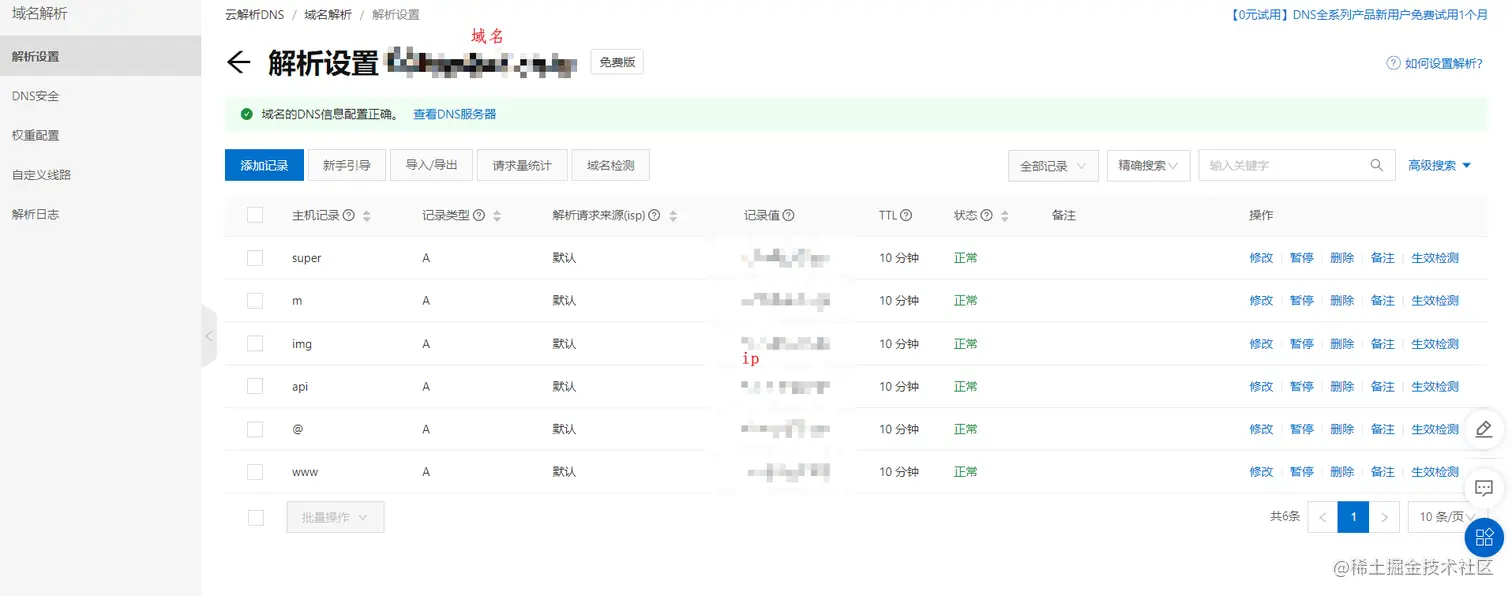Tick the bottom batch-select checkbox

click(x=255, y=517)
